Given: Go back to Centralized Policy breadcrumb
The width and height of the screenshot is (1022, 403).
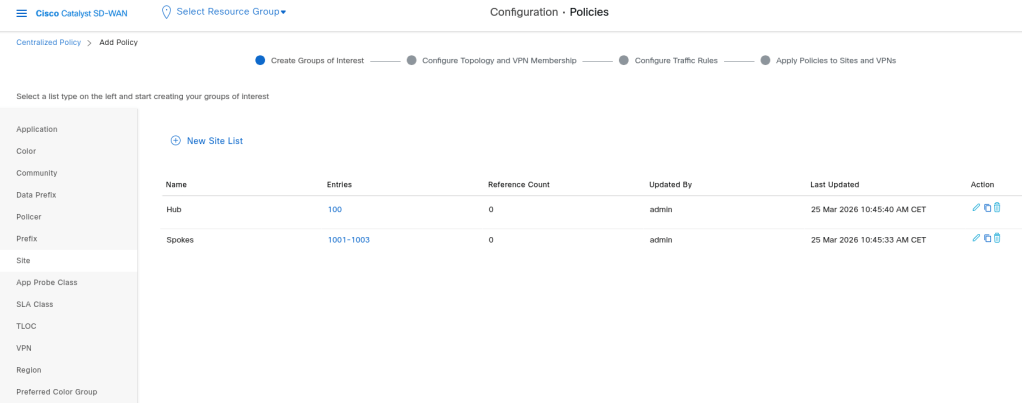Looking at the screenshot, I should (48, 43).
